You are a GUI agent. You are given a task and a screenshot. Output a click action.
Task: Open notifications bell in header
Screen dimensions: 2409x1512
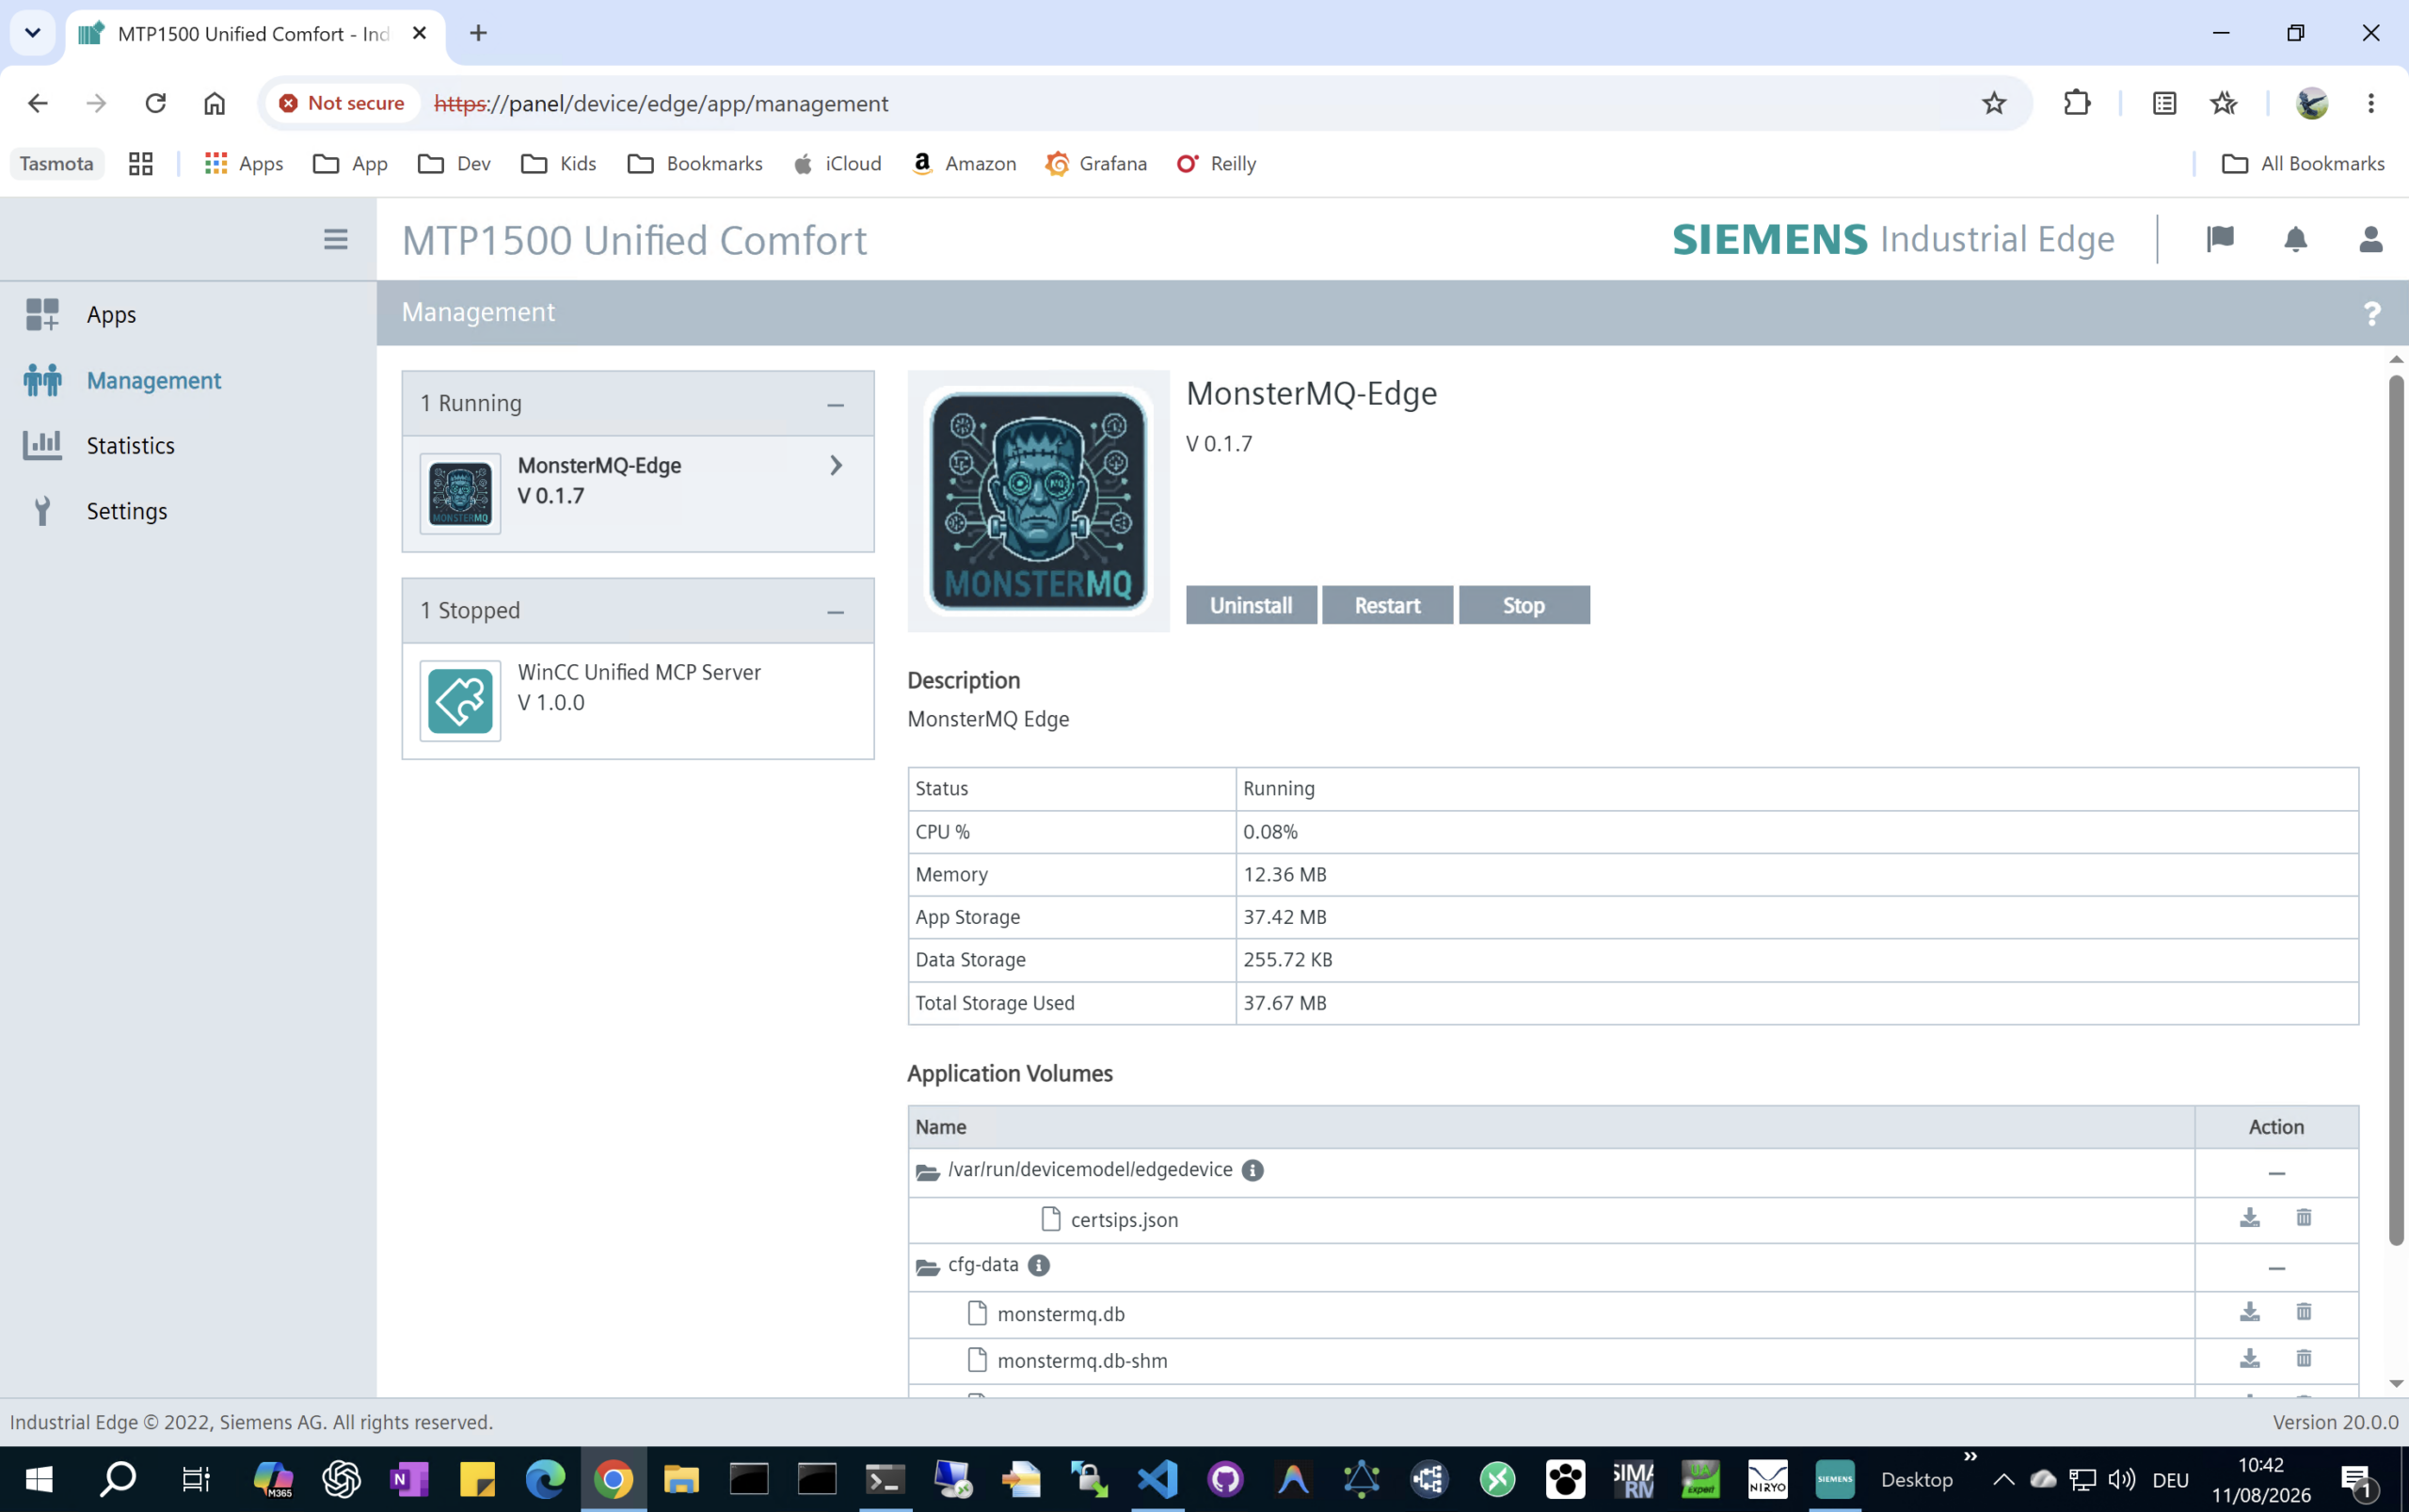2295,239
